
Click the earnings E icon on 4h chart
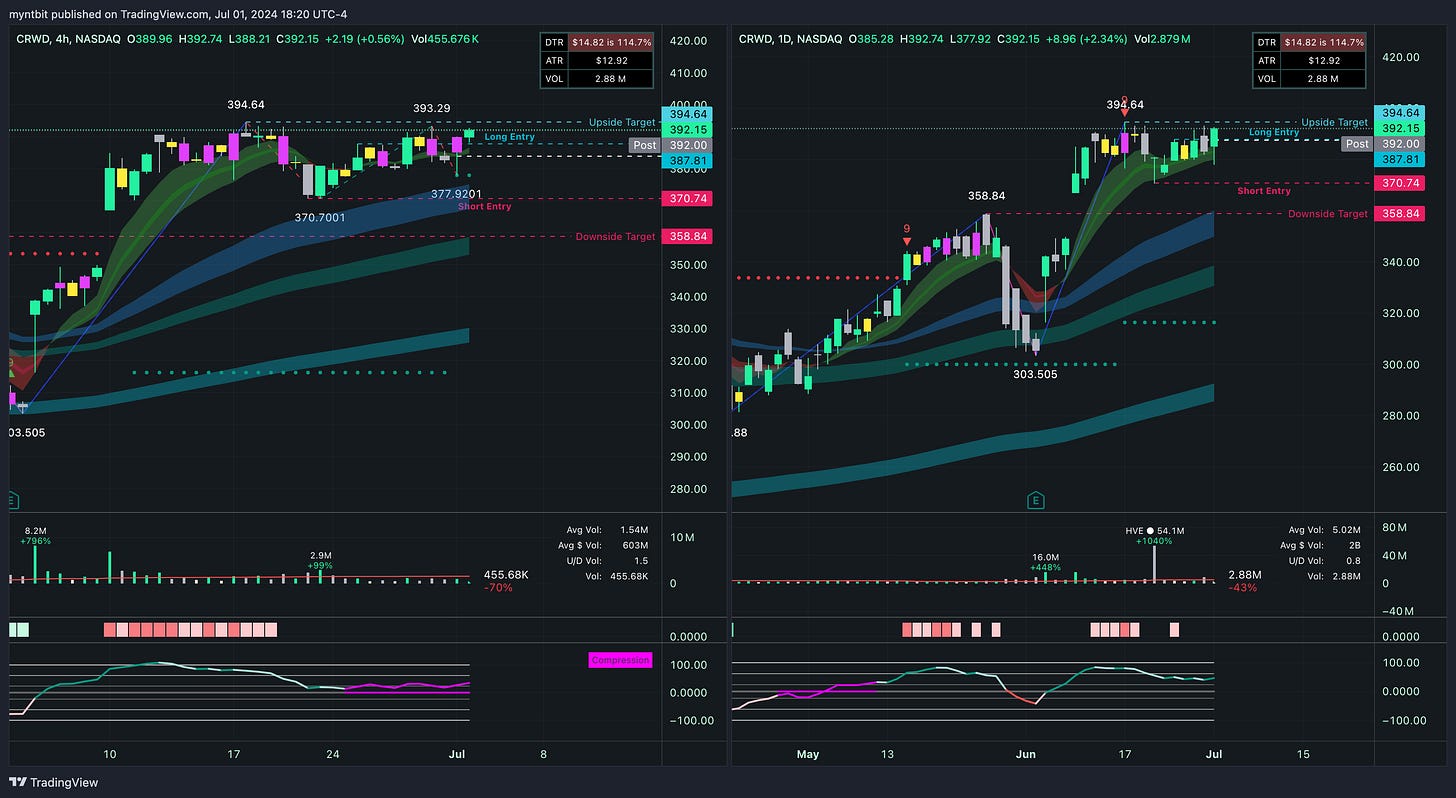point(14,500)
